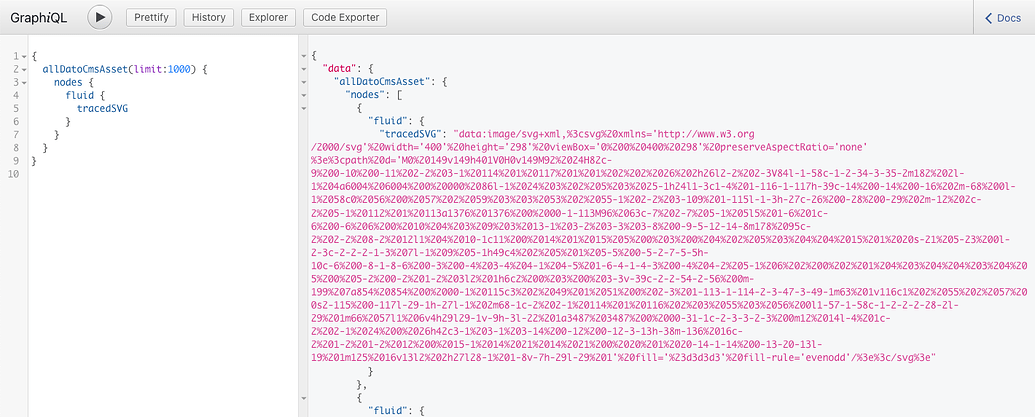Click line number 10 in the query gutter

pyautogui.click(x=11, y=173)
